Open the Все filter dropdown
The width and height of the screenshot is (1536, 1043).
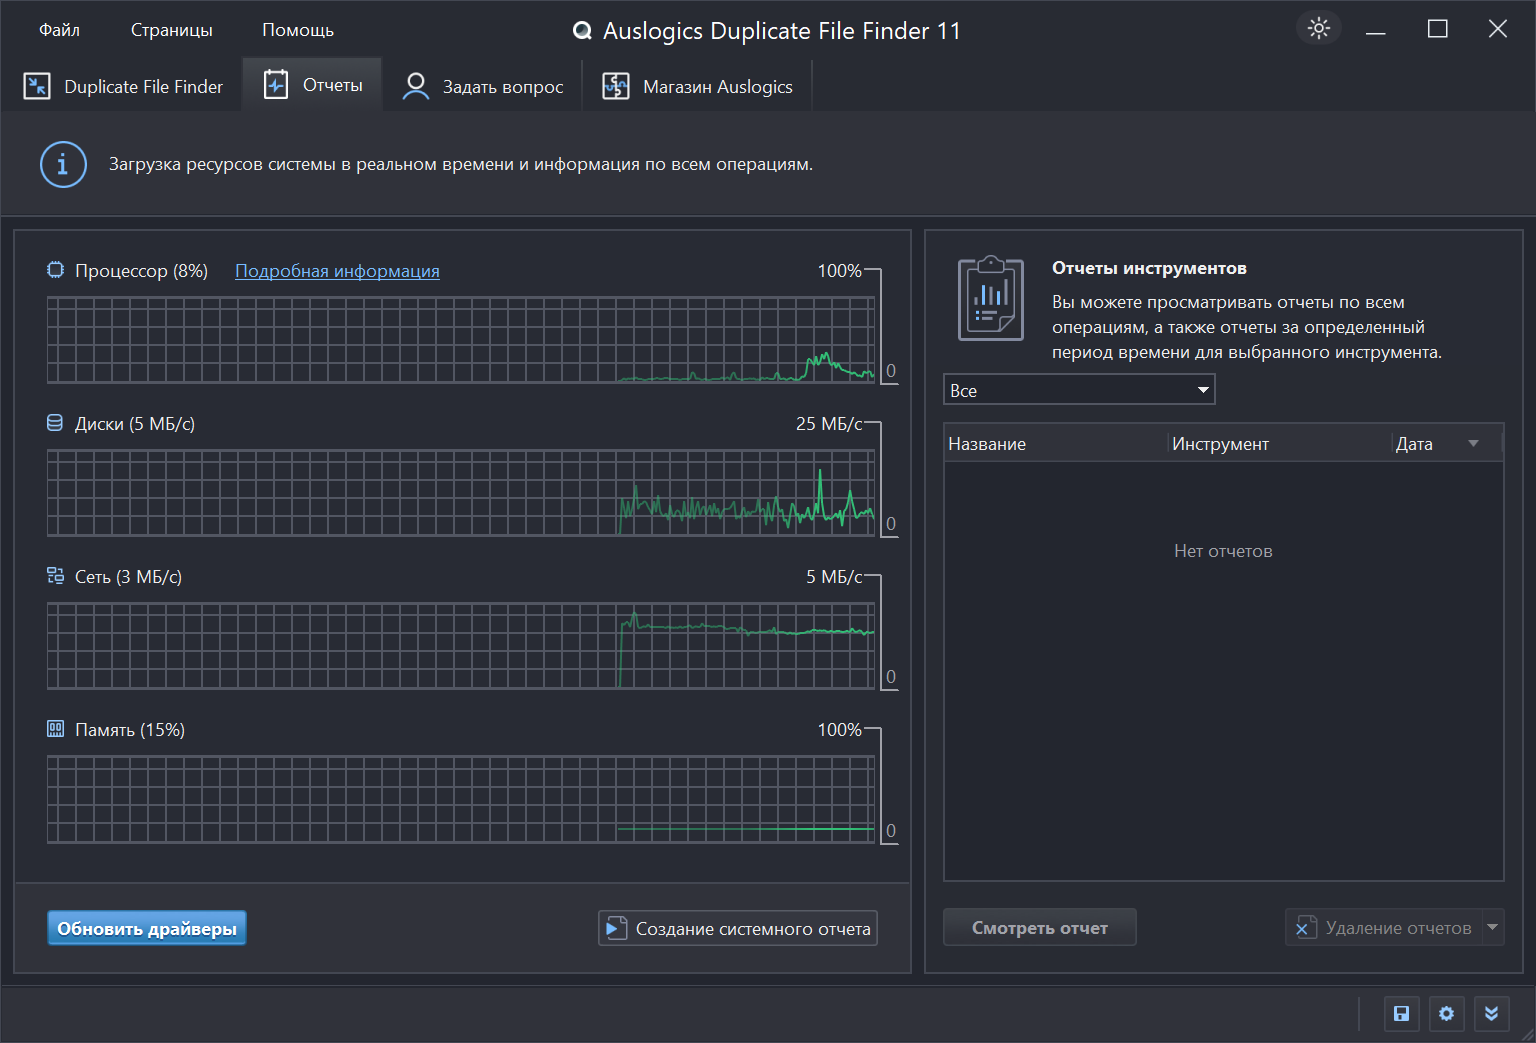1078,390
